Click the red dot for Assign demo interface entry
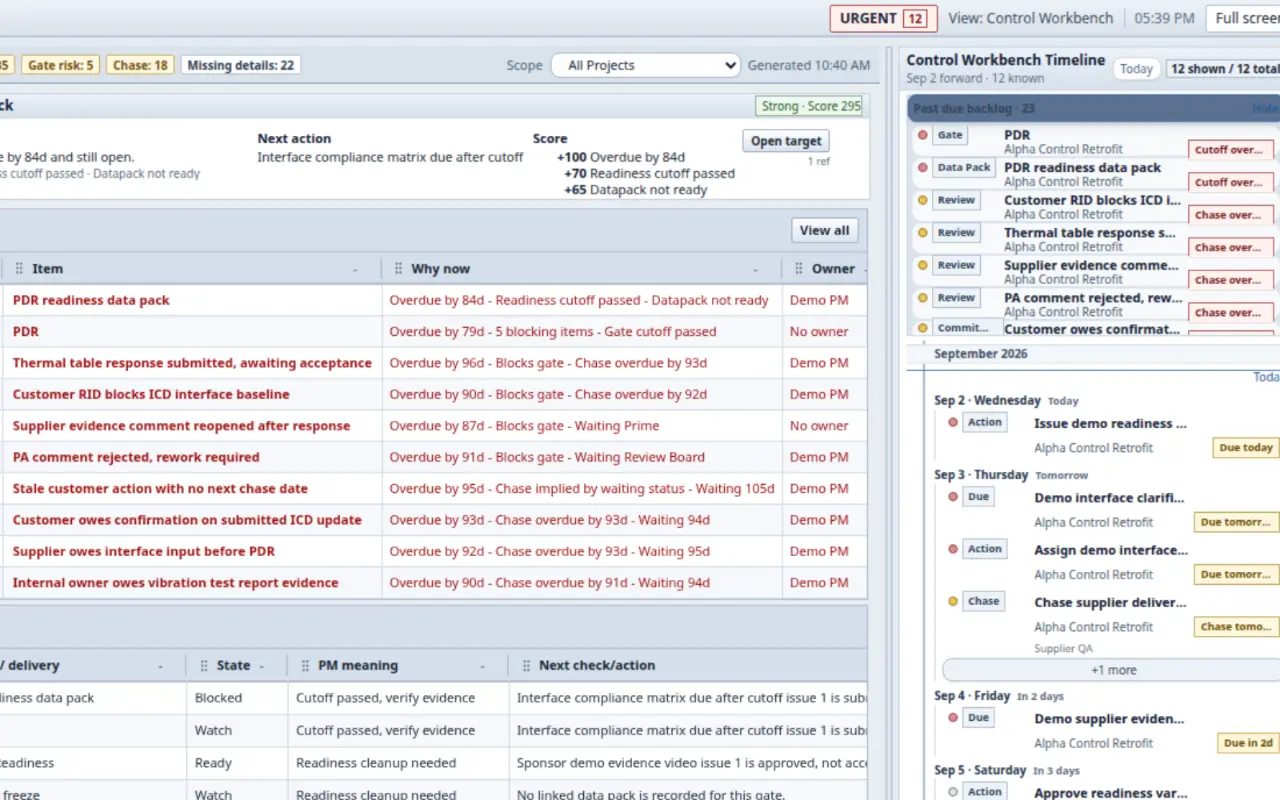The image size is (1280, 800). click(952, 549)
